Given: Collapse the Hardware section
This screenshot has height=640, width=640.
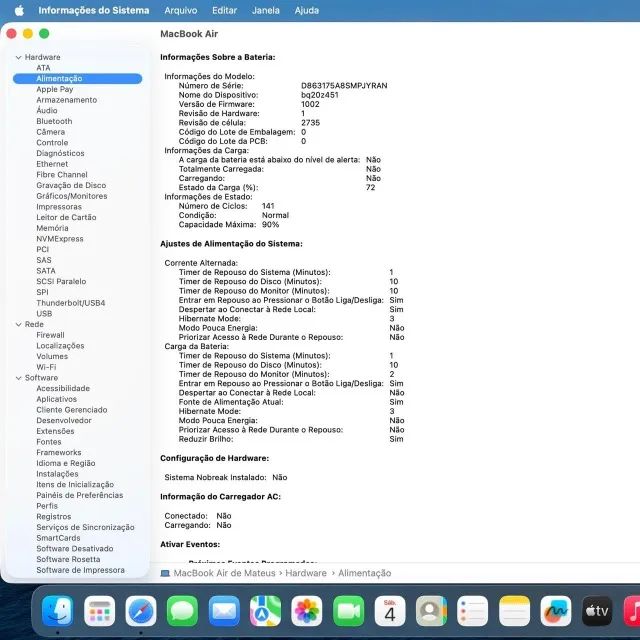Looking at the screenshot, I should (18, 58).
